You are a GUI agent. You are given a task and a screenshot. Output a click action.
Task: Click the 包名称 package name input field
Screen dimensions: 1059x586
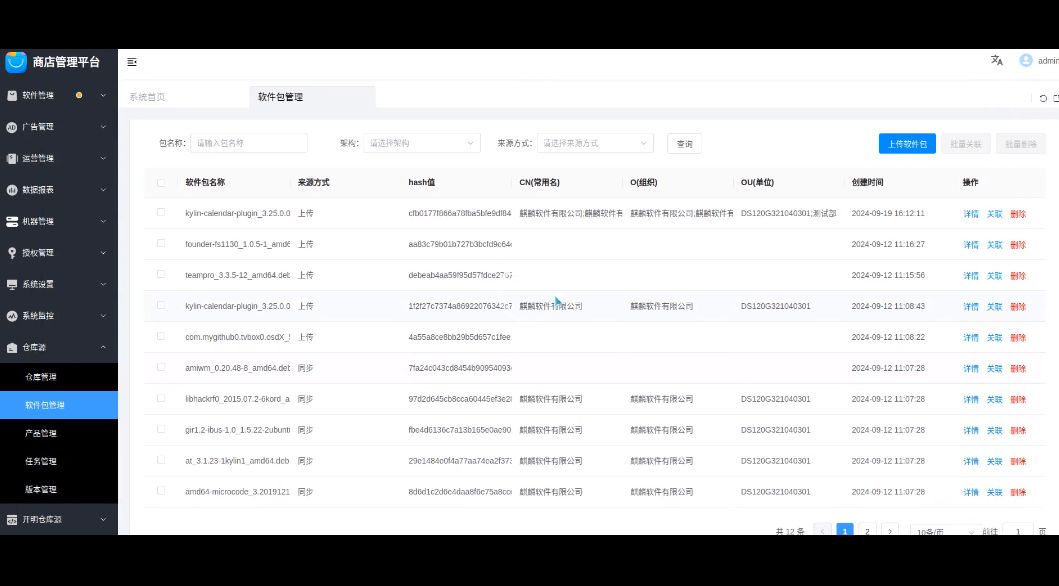pyautogui.click(x=249, y=143)
